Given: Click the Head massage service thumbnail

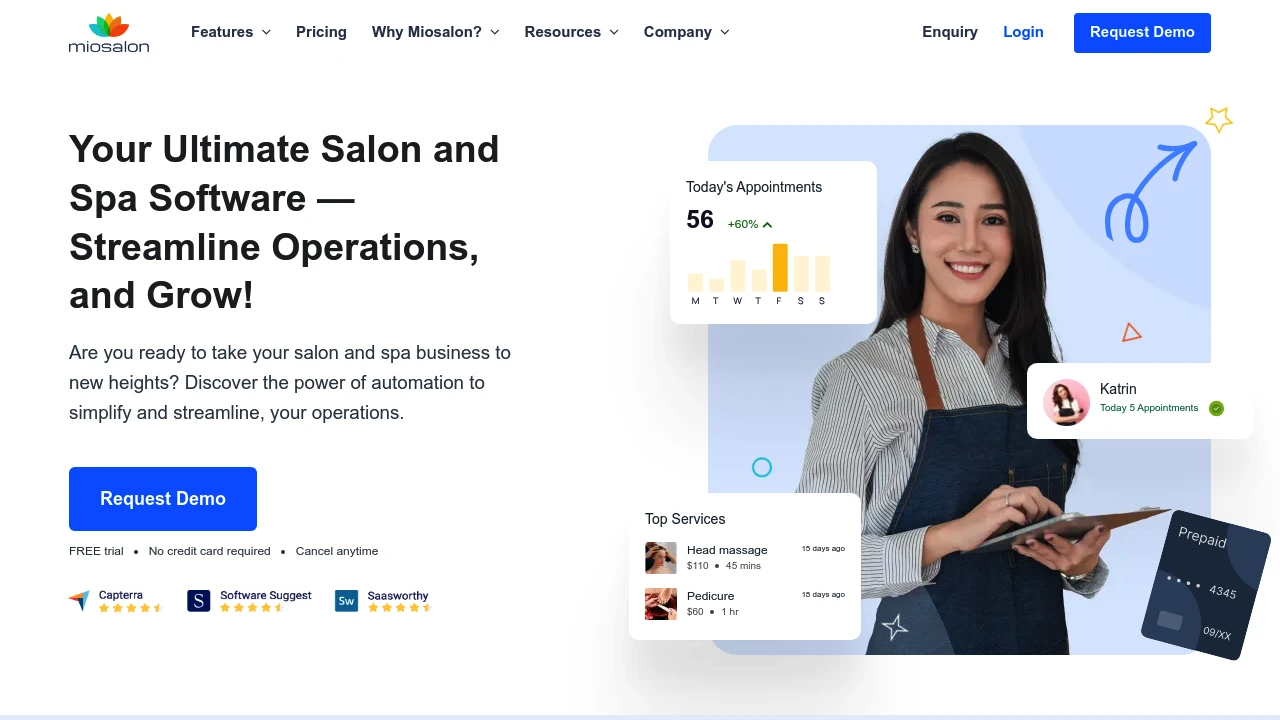Looking at the screenshot, I should (x=660, y=557).
